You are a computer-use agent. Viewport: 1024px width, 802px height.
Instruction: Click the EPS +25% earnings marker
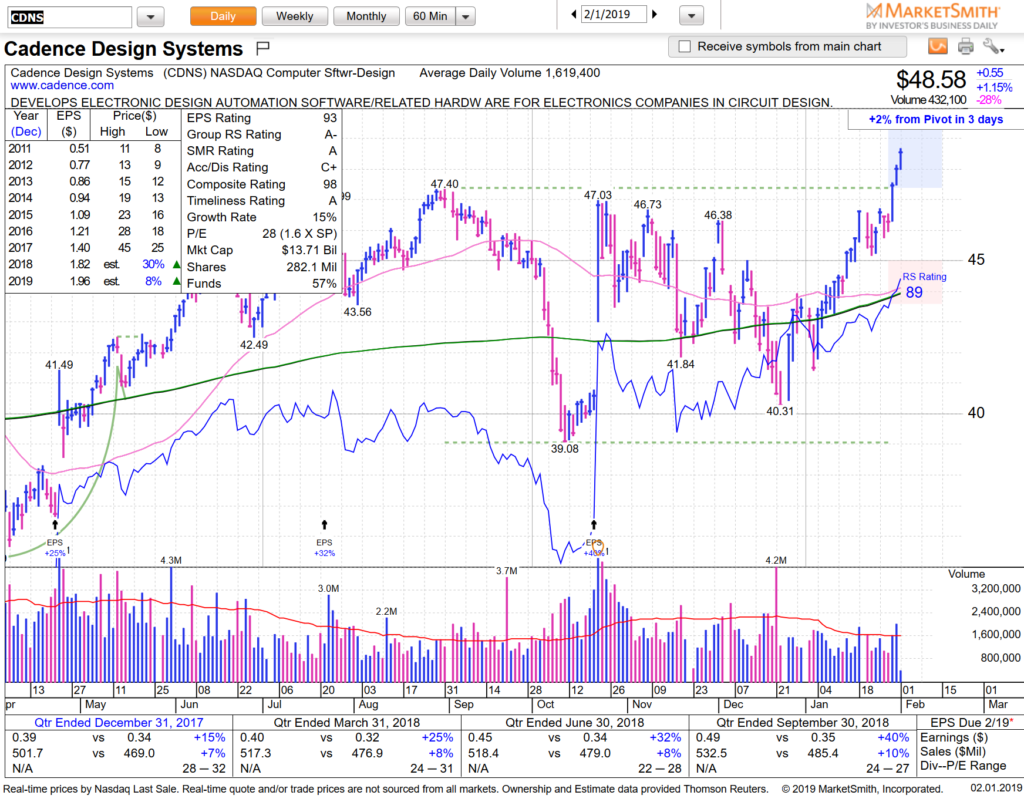pos(55,547)
